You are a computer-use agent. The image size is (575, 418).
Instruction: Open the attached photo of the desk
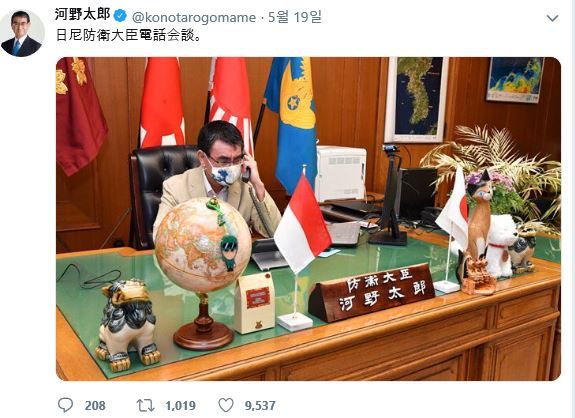tap(308, 219)
